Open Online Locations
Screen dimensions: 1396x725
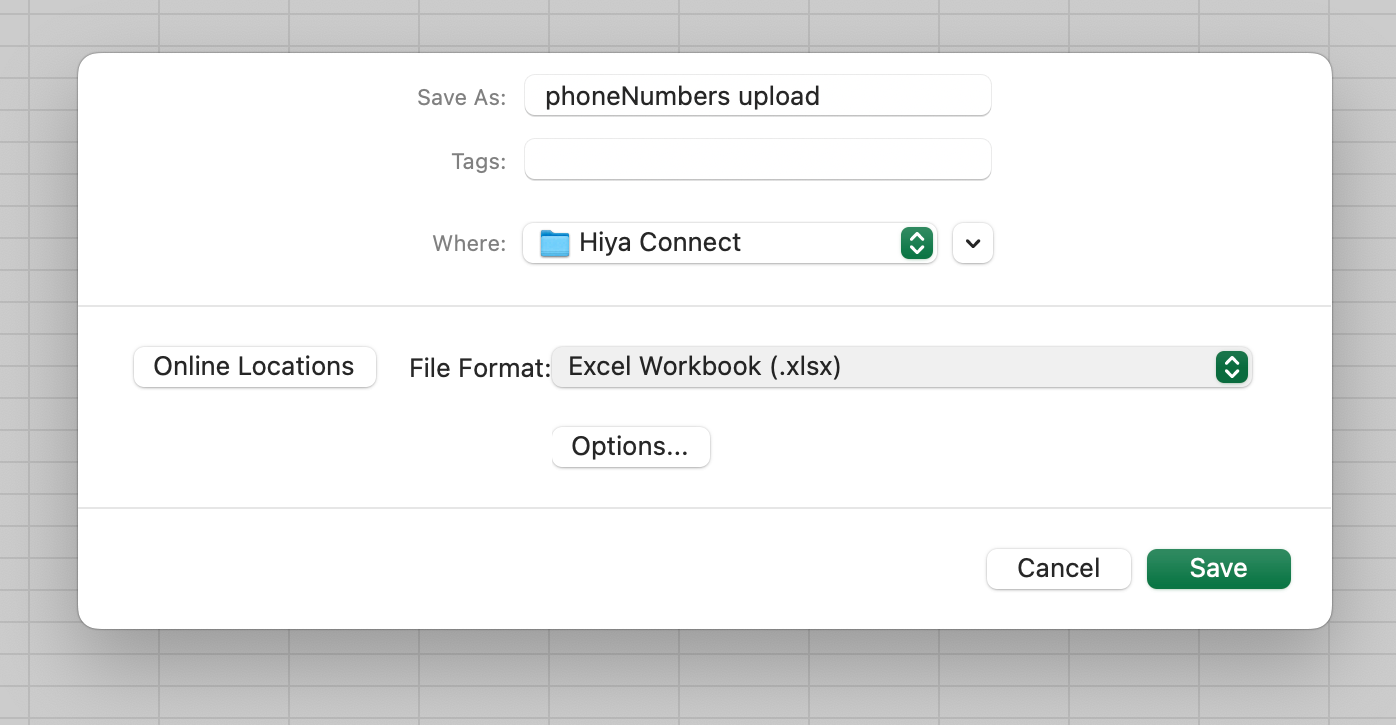(254, 367)
